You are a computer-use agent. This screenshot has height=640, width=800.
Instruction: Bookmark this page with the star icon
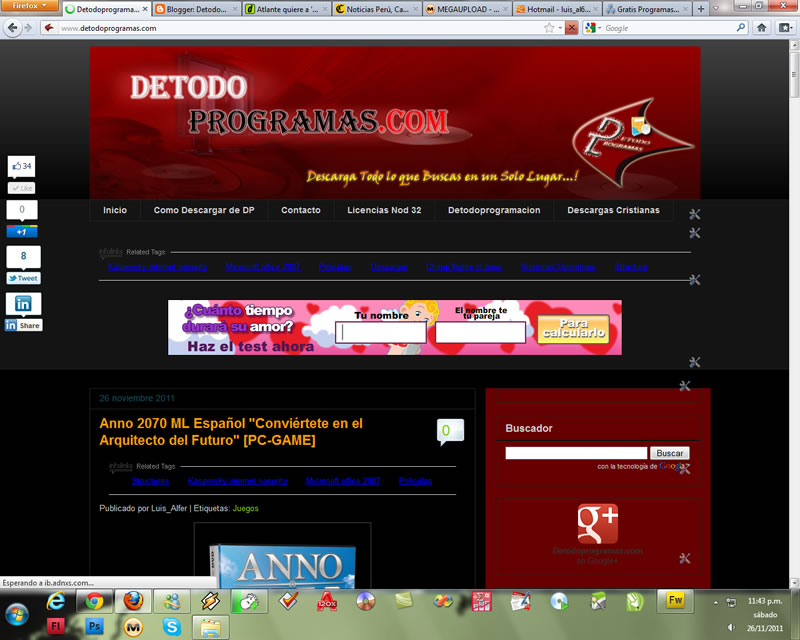549,28
